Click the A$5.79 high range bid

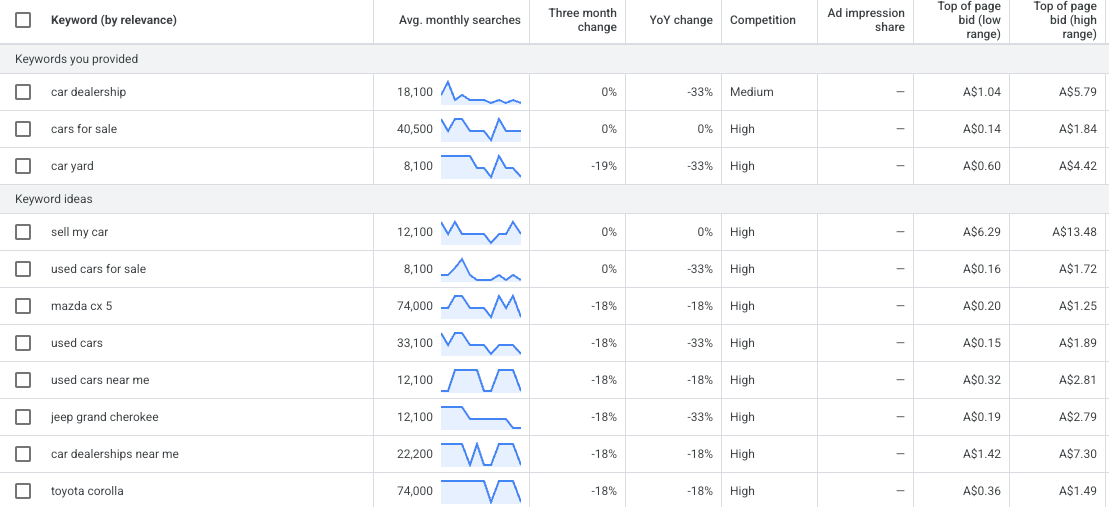[x=1078, y=92]
